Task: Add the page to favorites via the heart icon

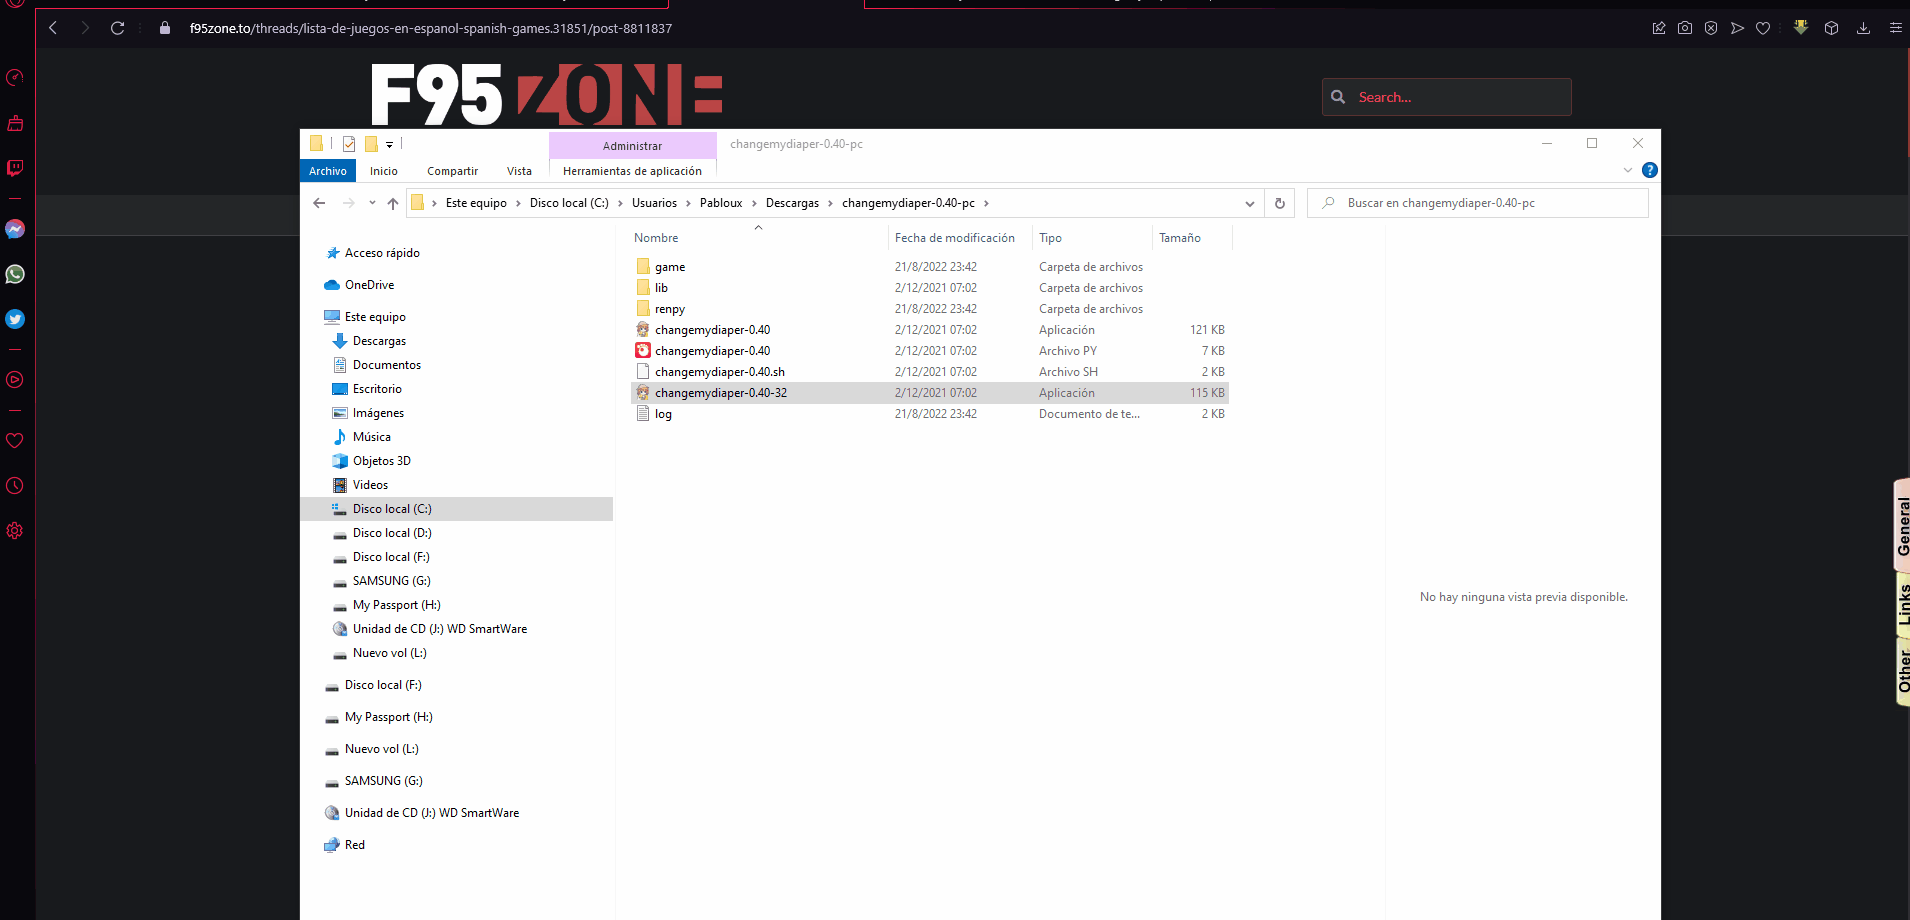Action: (x=1763, y=28)
